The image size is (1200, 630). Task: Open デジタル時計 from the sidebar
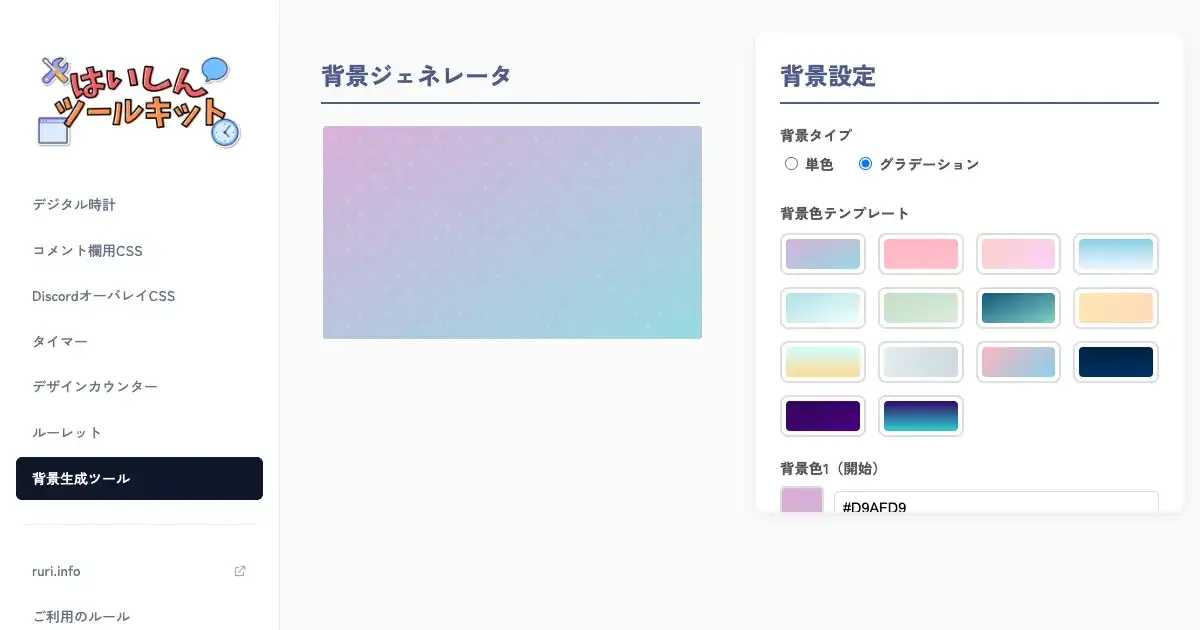pyautogui.click(x=74, y=205)
